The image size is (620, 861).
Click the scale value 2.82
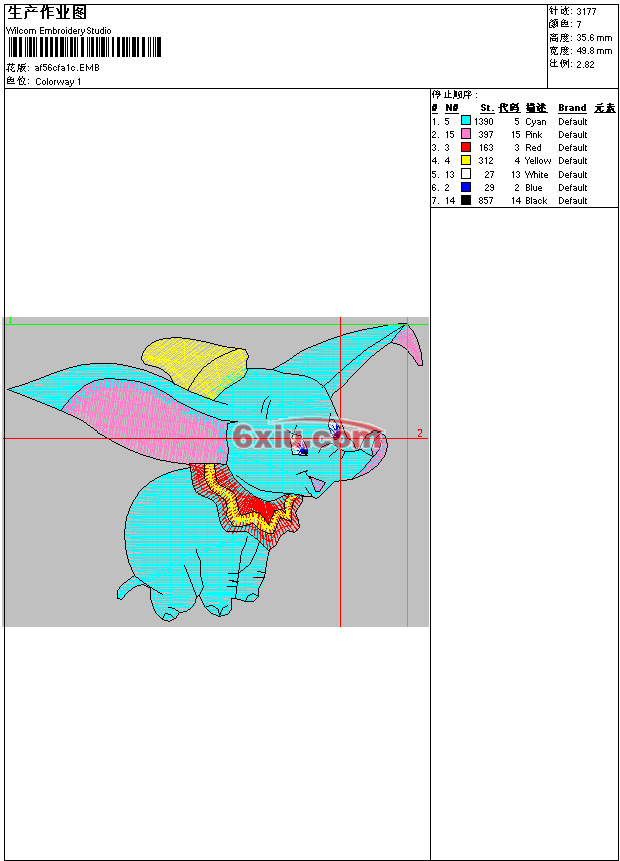click(x=585, y=64)
